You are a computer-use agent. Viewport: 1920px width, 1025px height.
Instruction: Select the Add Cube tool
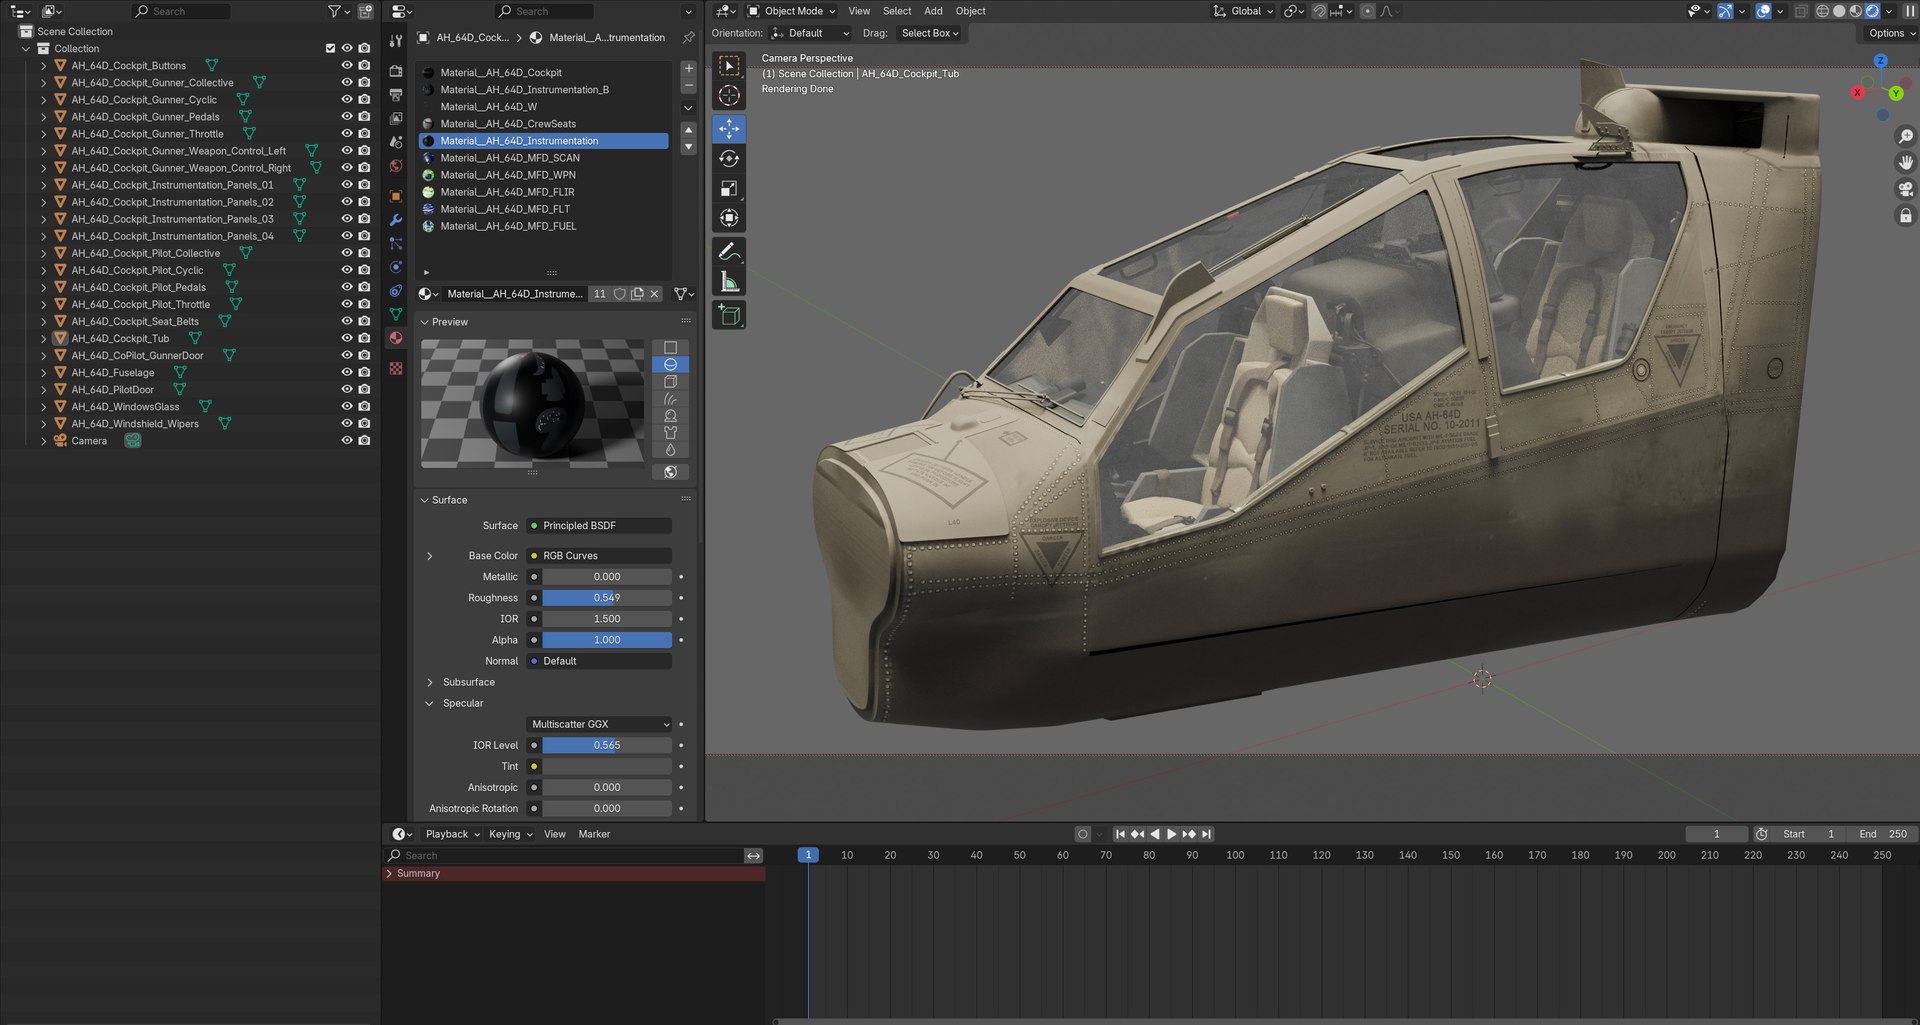(x=729, y=315)
